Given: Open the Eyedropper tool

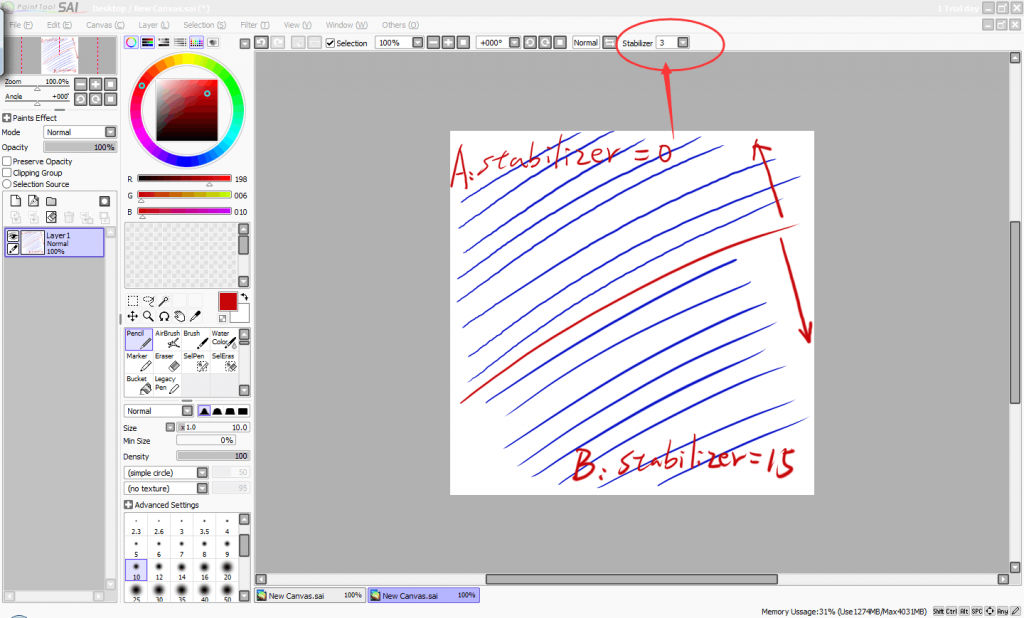Looking at the screenshot, I should tap(195, 315).
